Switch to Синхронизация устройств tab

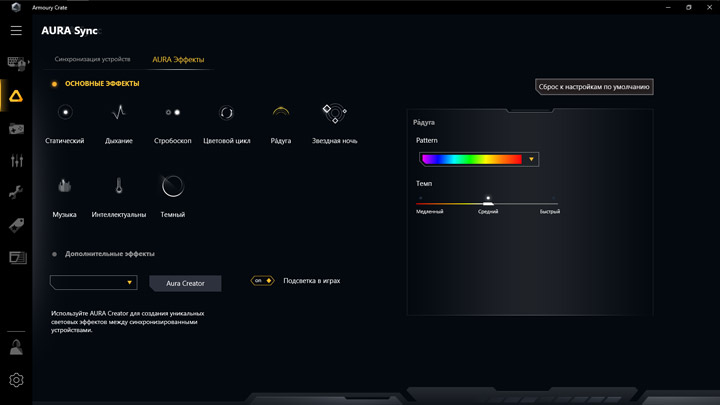tap(92, 59)
